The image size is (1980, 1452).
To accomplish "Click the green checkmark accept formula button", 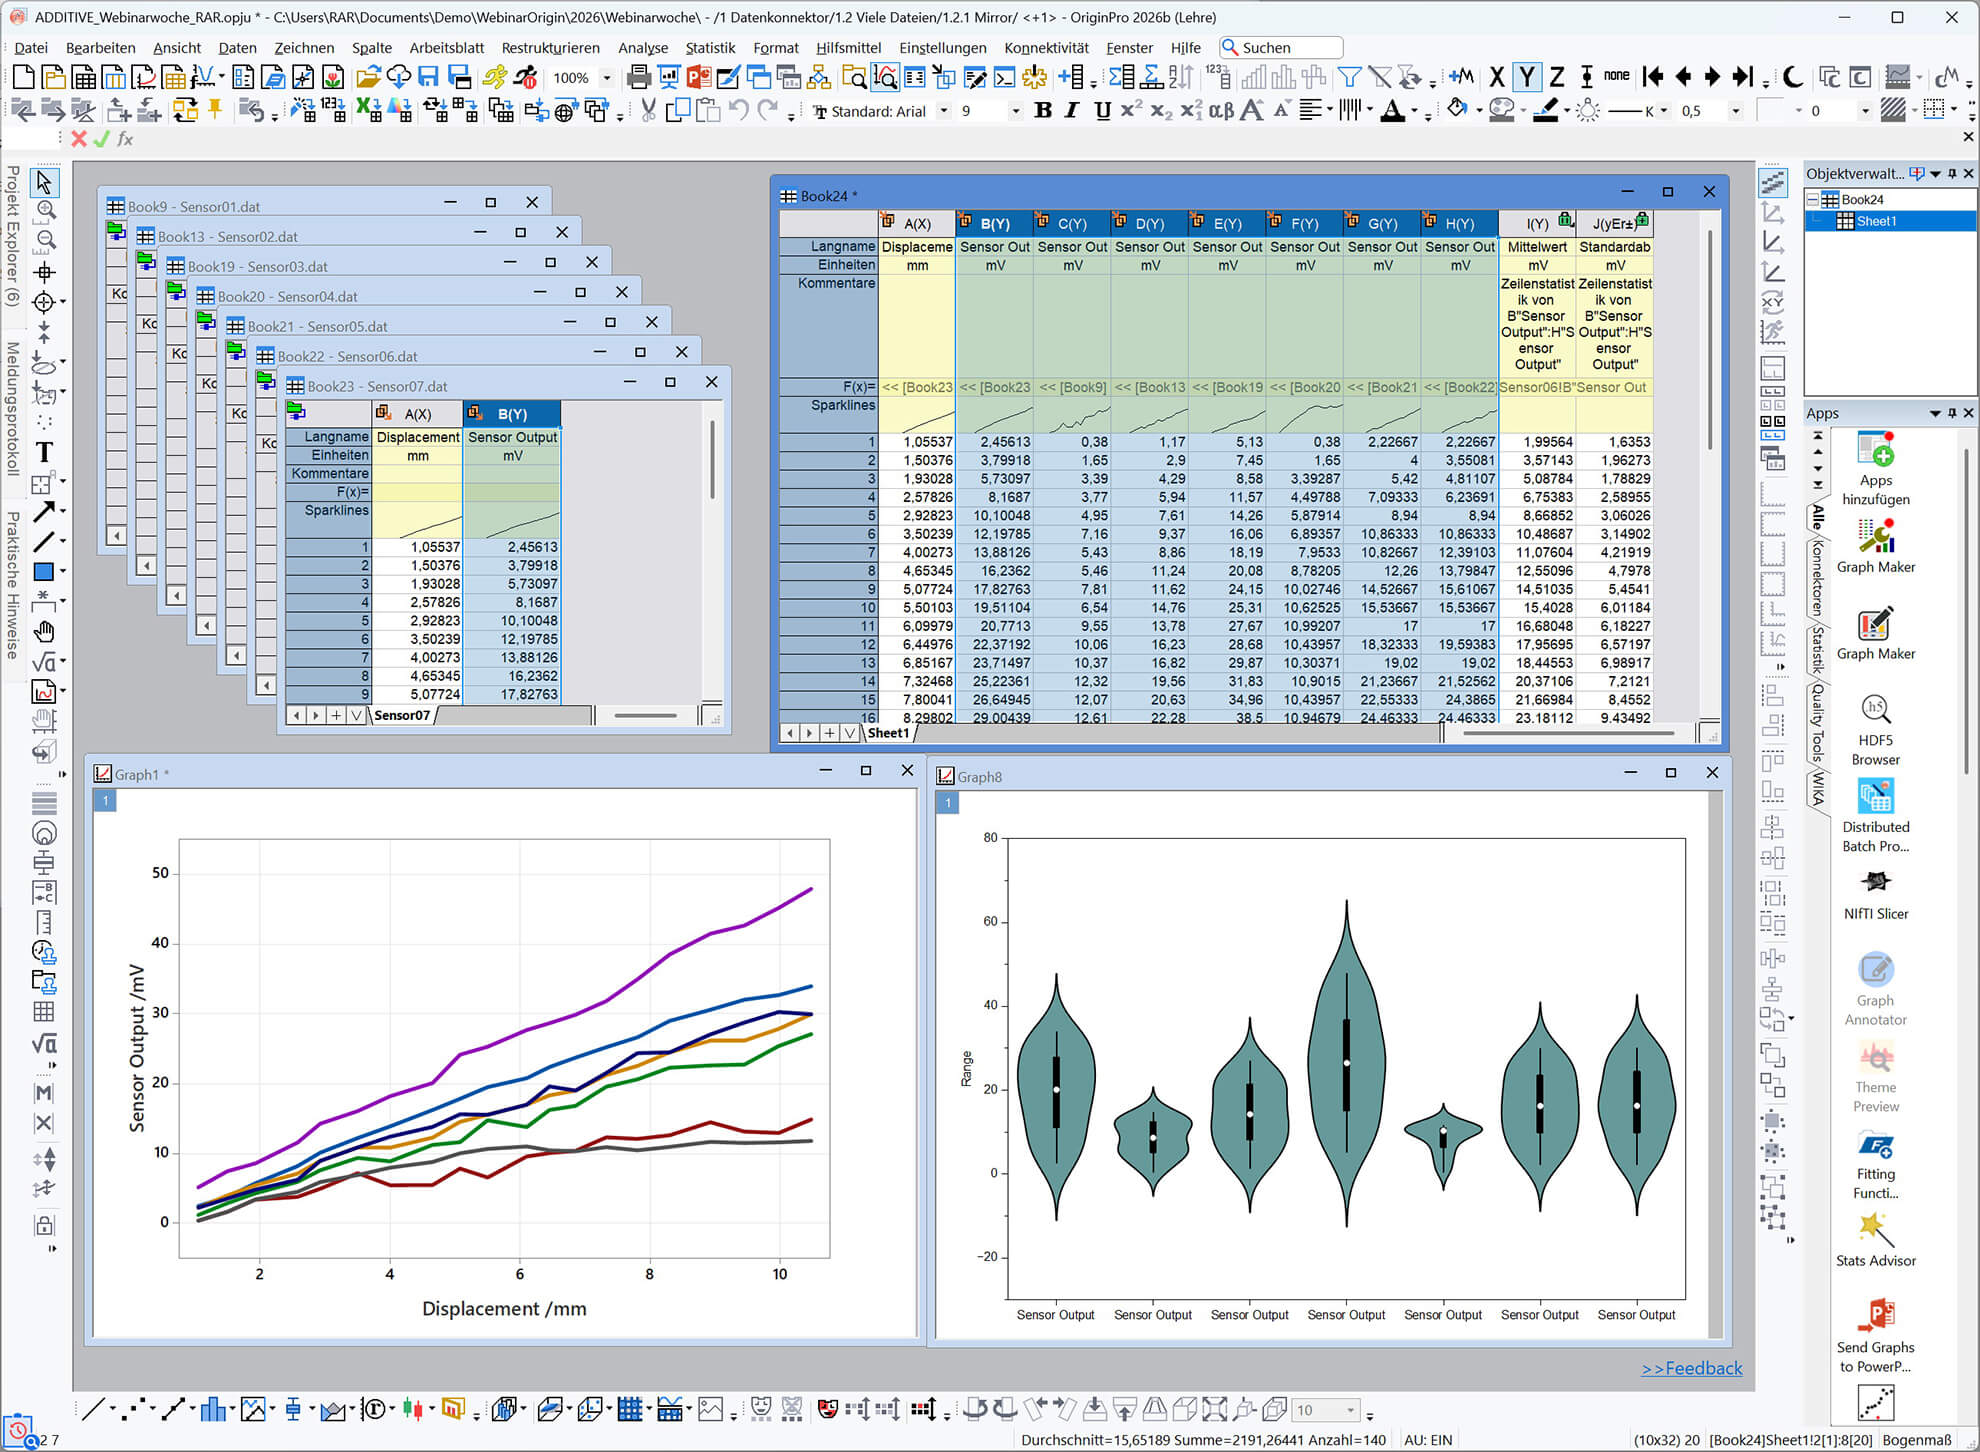I will 101,139.
